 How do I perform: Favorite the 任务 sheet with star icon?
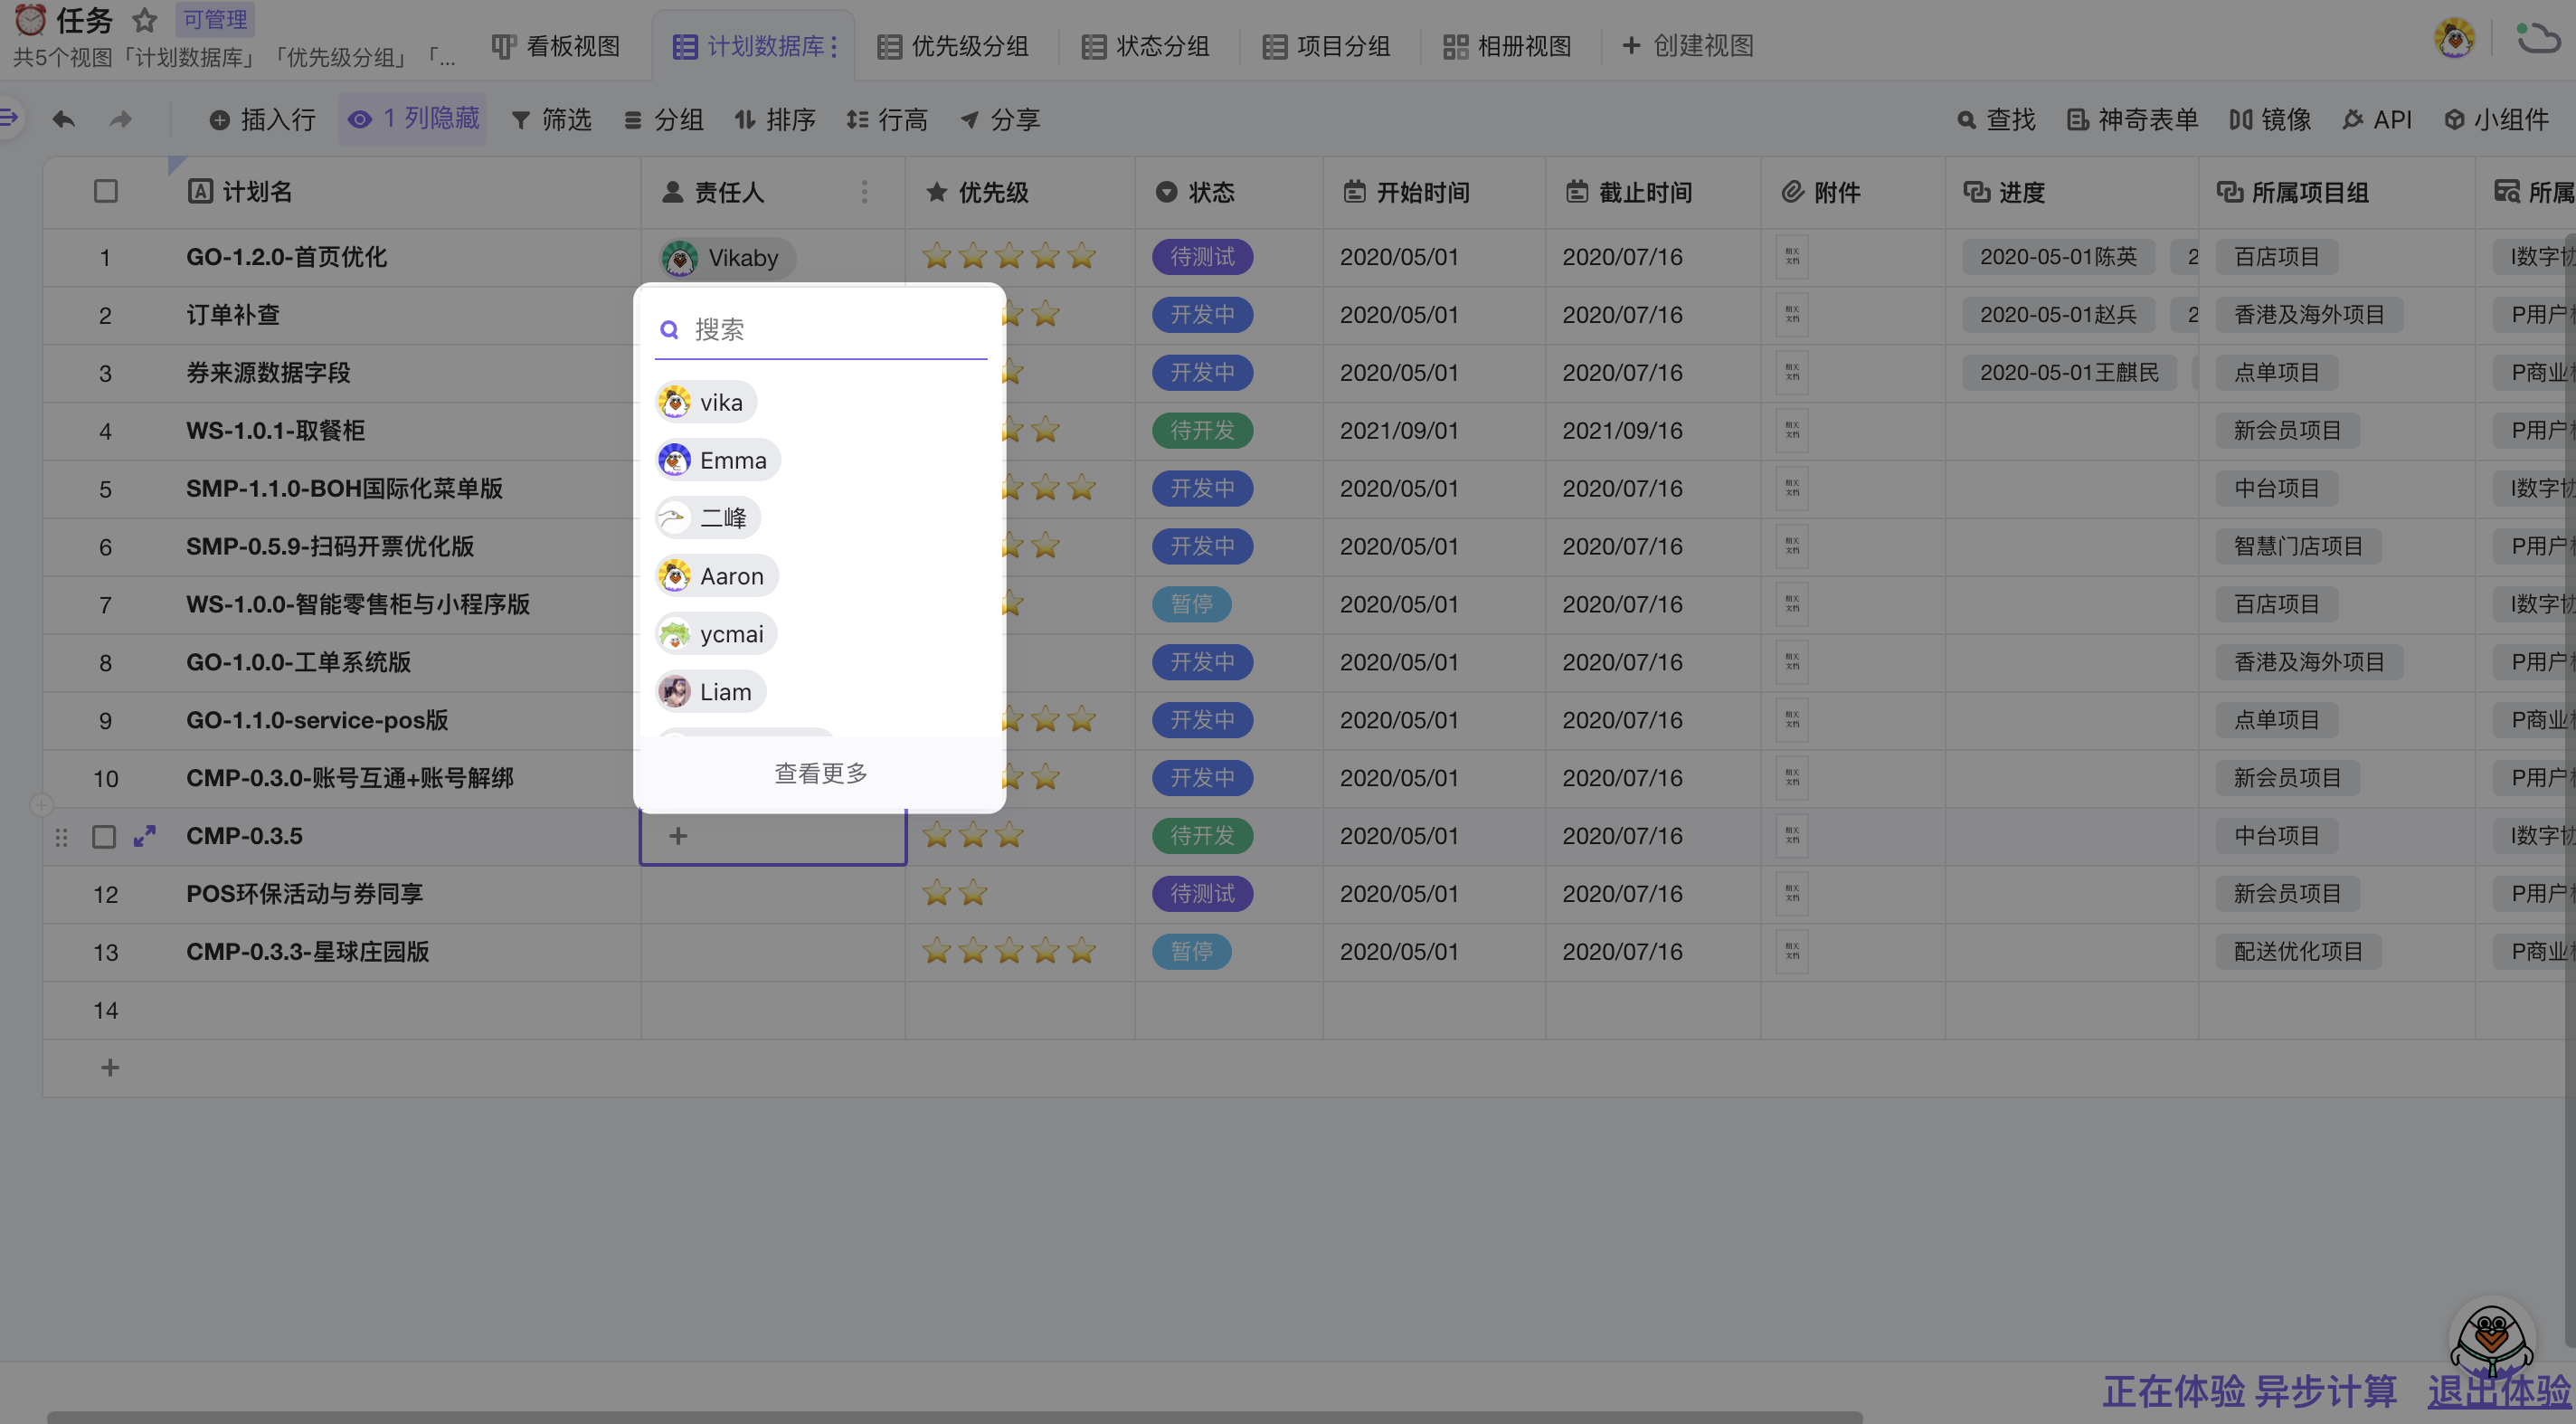pyautogui.click(x=145, y=20)
